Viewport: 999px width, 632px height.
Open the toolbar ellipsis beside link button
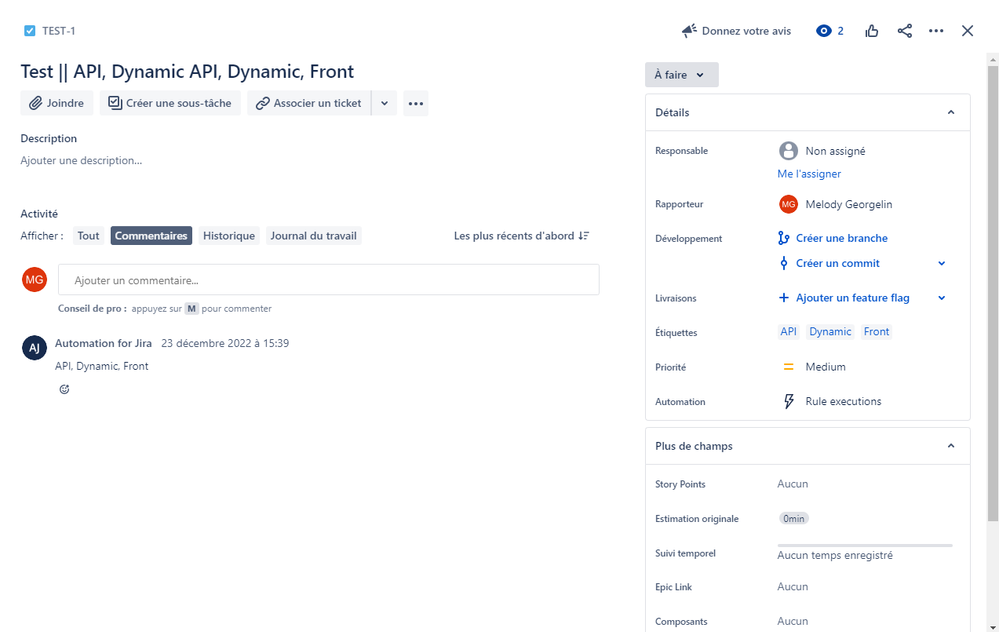pyautogui.click(x=415, y=103)
